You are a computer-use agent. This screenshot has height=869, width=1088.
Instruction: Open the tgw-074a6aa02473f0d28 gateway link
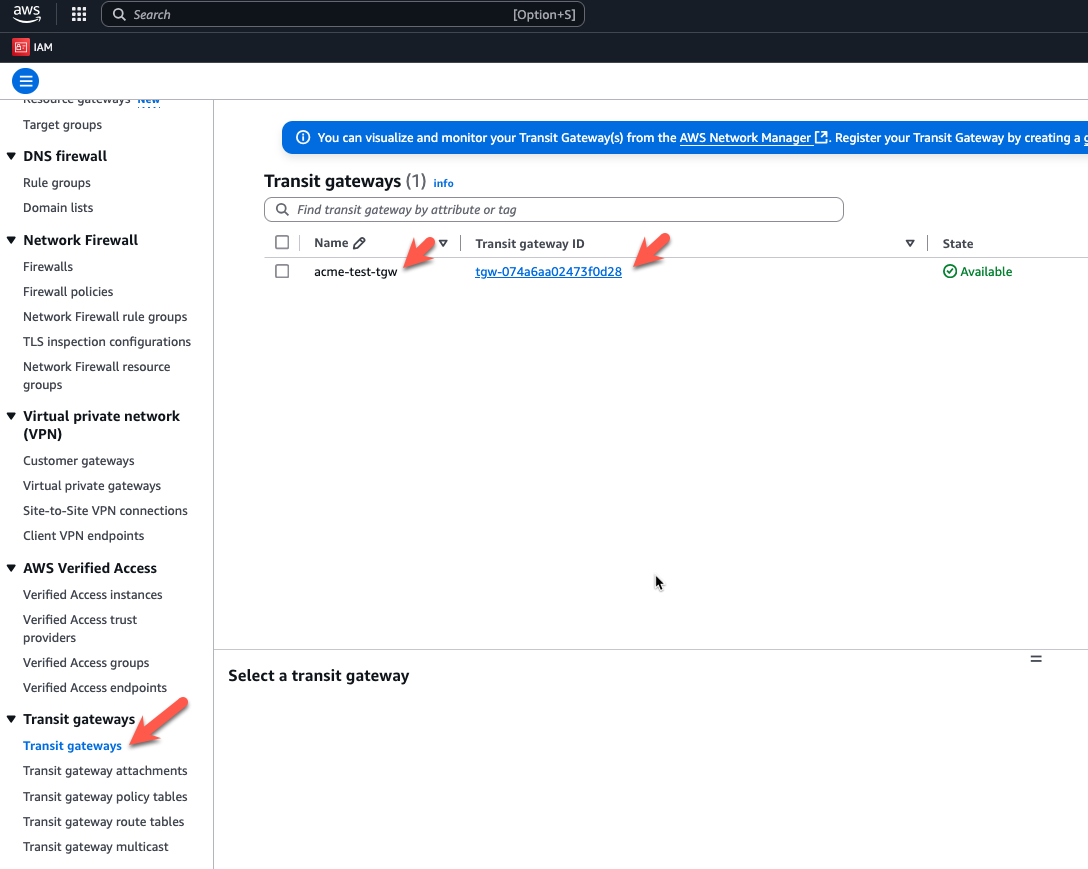pos(548,272)
